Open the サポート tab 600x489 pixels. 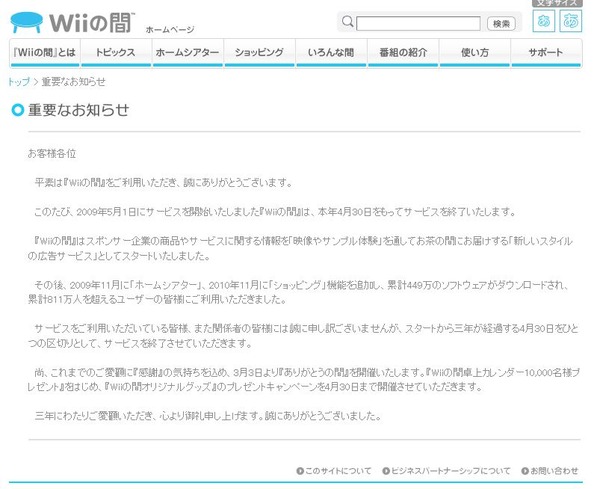pos(546,53)
